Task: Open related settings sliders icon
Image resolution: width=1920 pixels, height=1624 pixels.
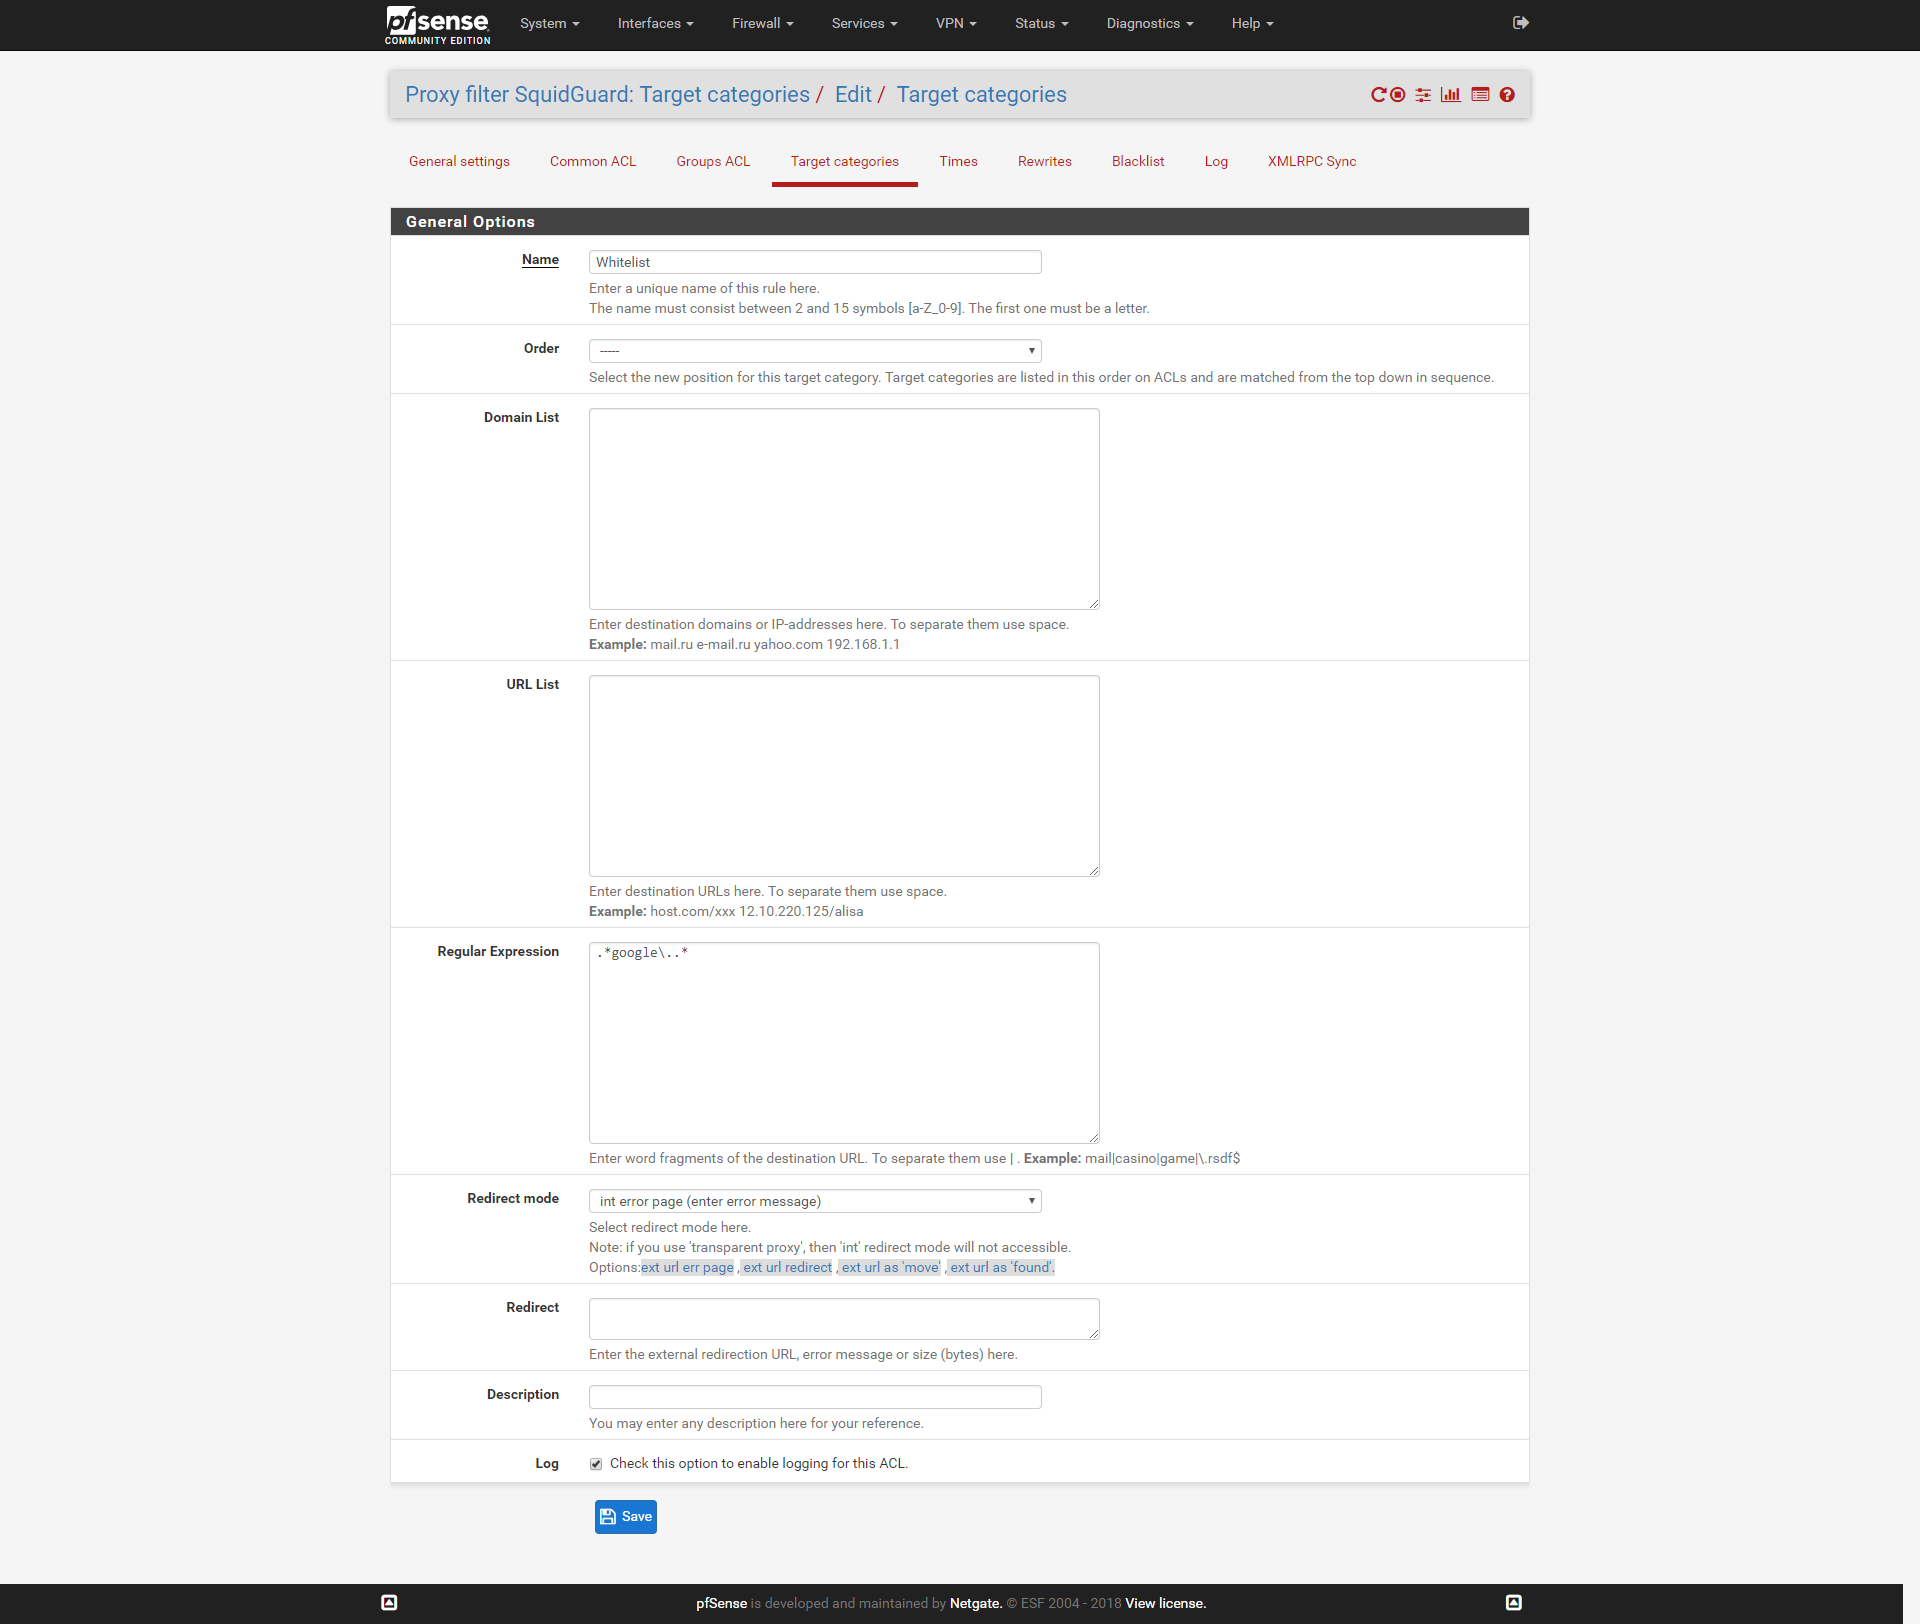Action: (1423, 95)
